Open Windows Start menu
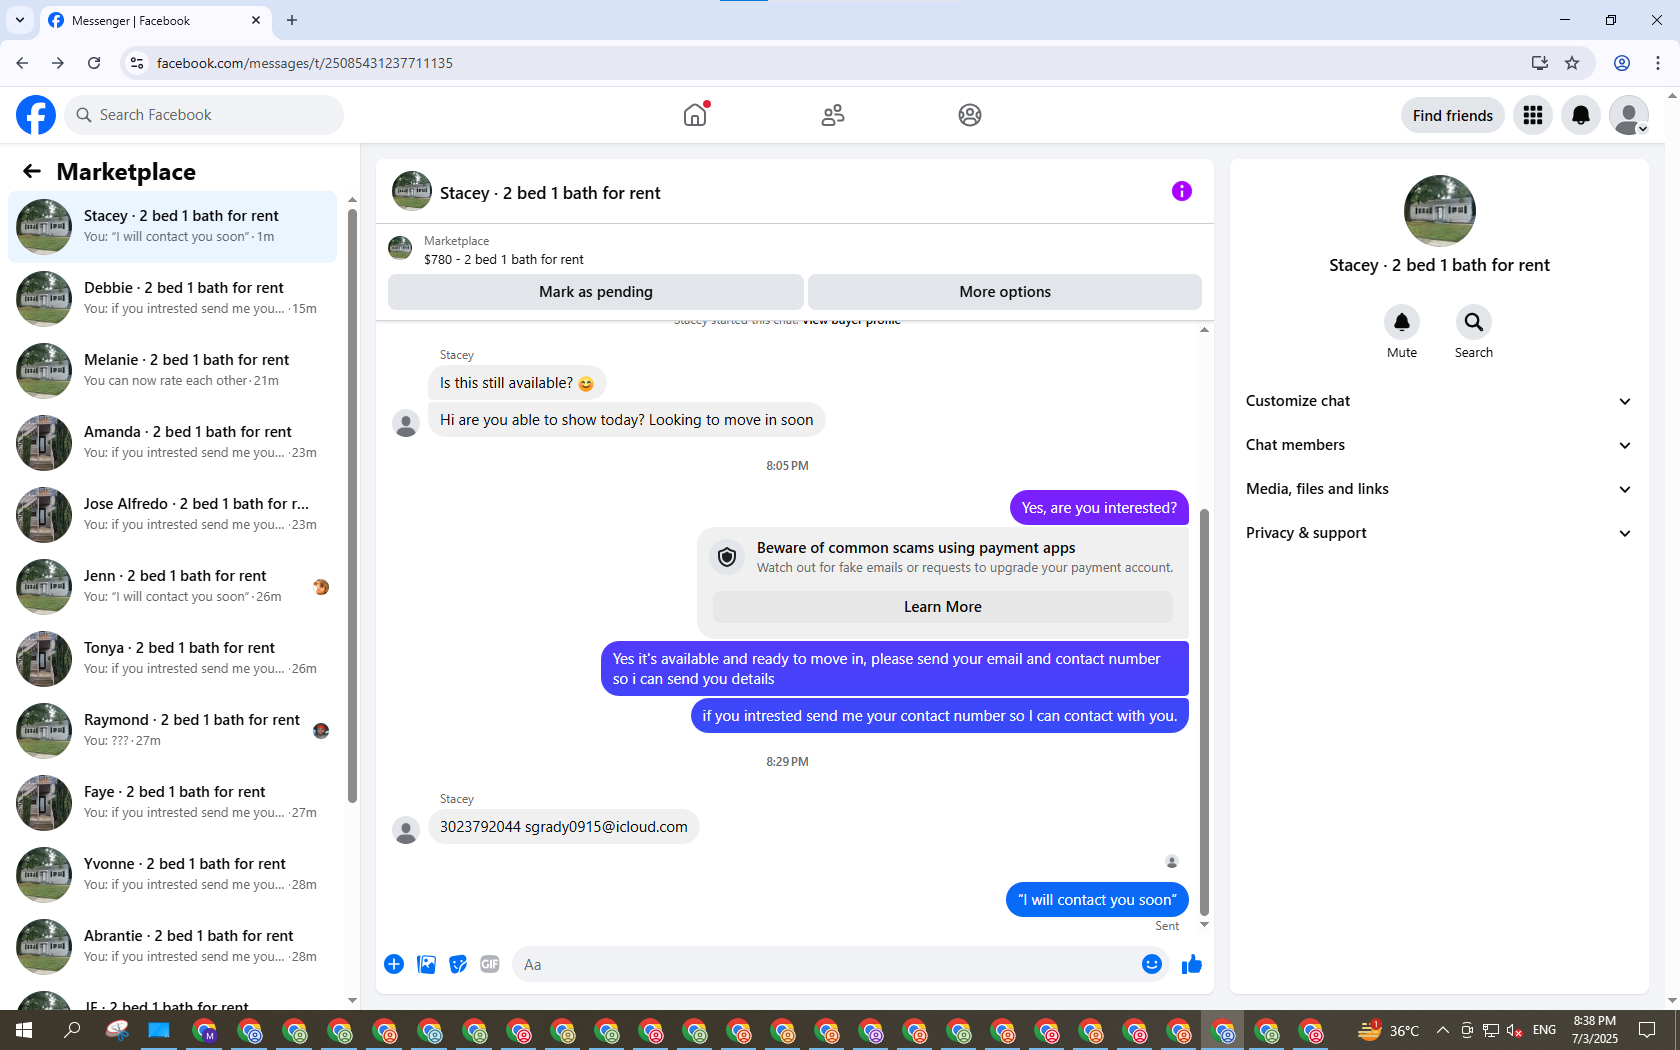 tap(24, 1030)
